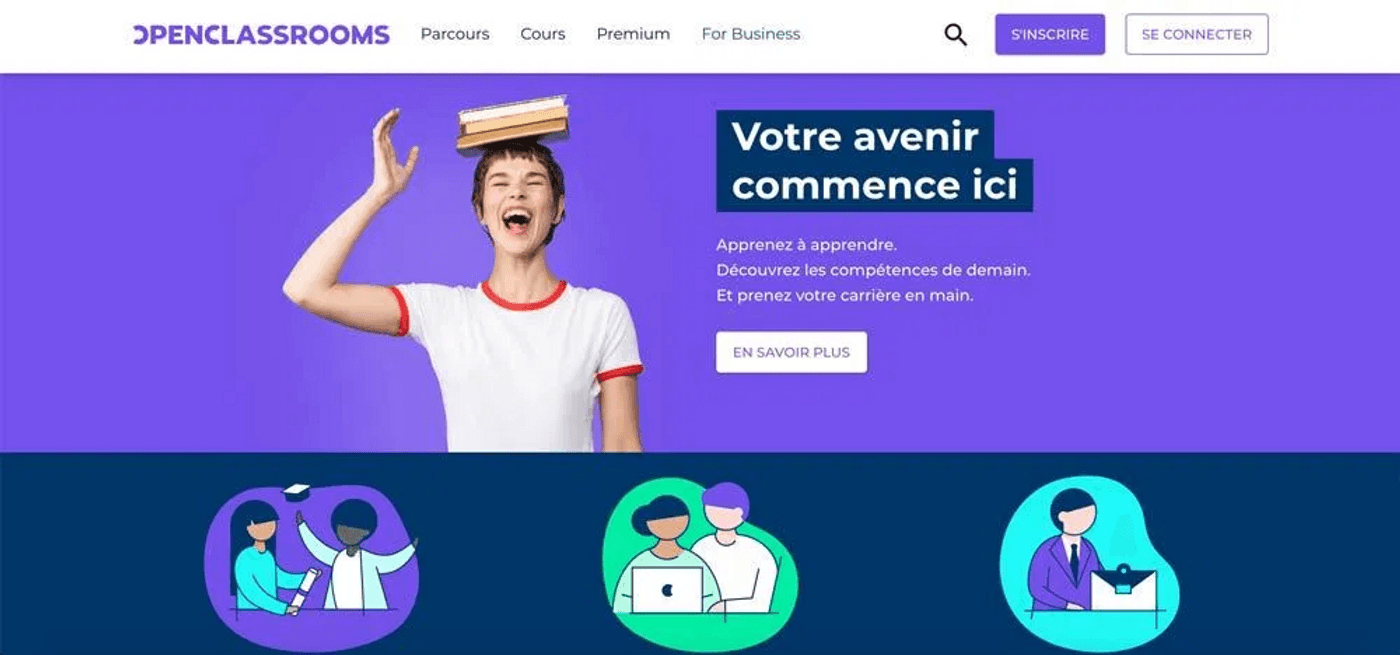Go to the Premium page

pos(633,34)
